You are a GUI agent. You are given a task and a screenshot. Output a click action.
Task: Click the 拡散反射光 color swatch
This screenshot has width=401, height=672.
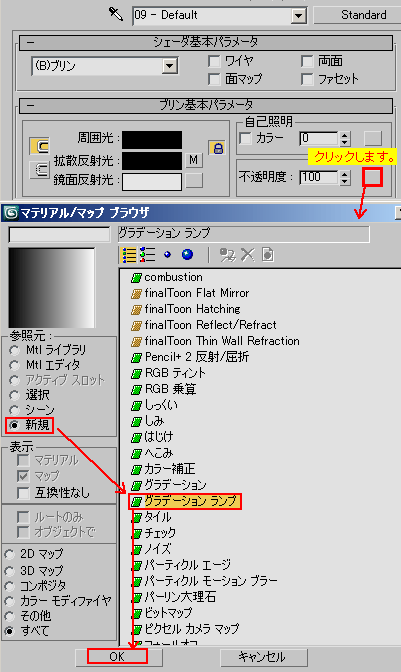click(x=152, y=161)
